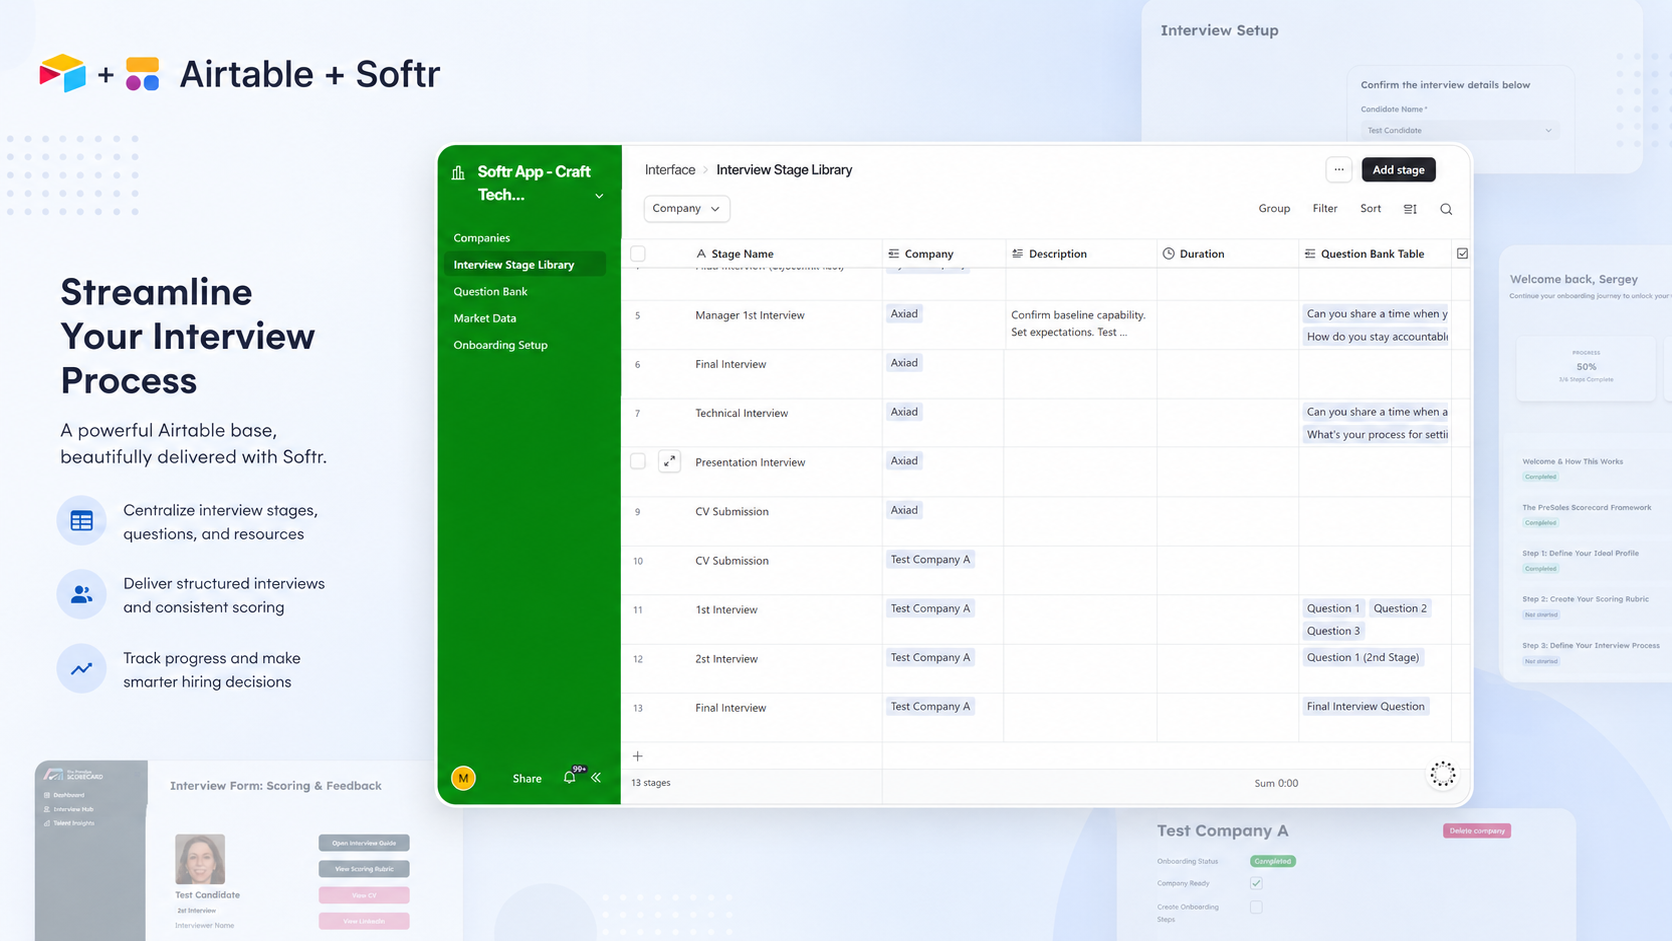The image size is (1672, 941).
Task: Click the Sum 0:00 summary
Action: 1276,783
